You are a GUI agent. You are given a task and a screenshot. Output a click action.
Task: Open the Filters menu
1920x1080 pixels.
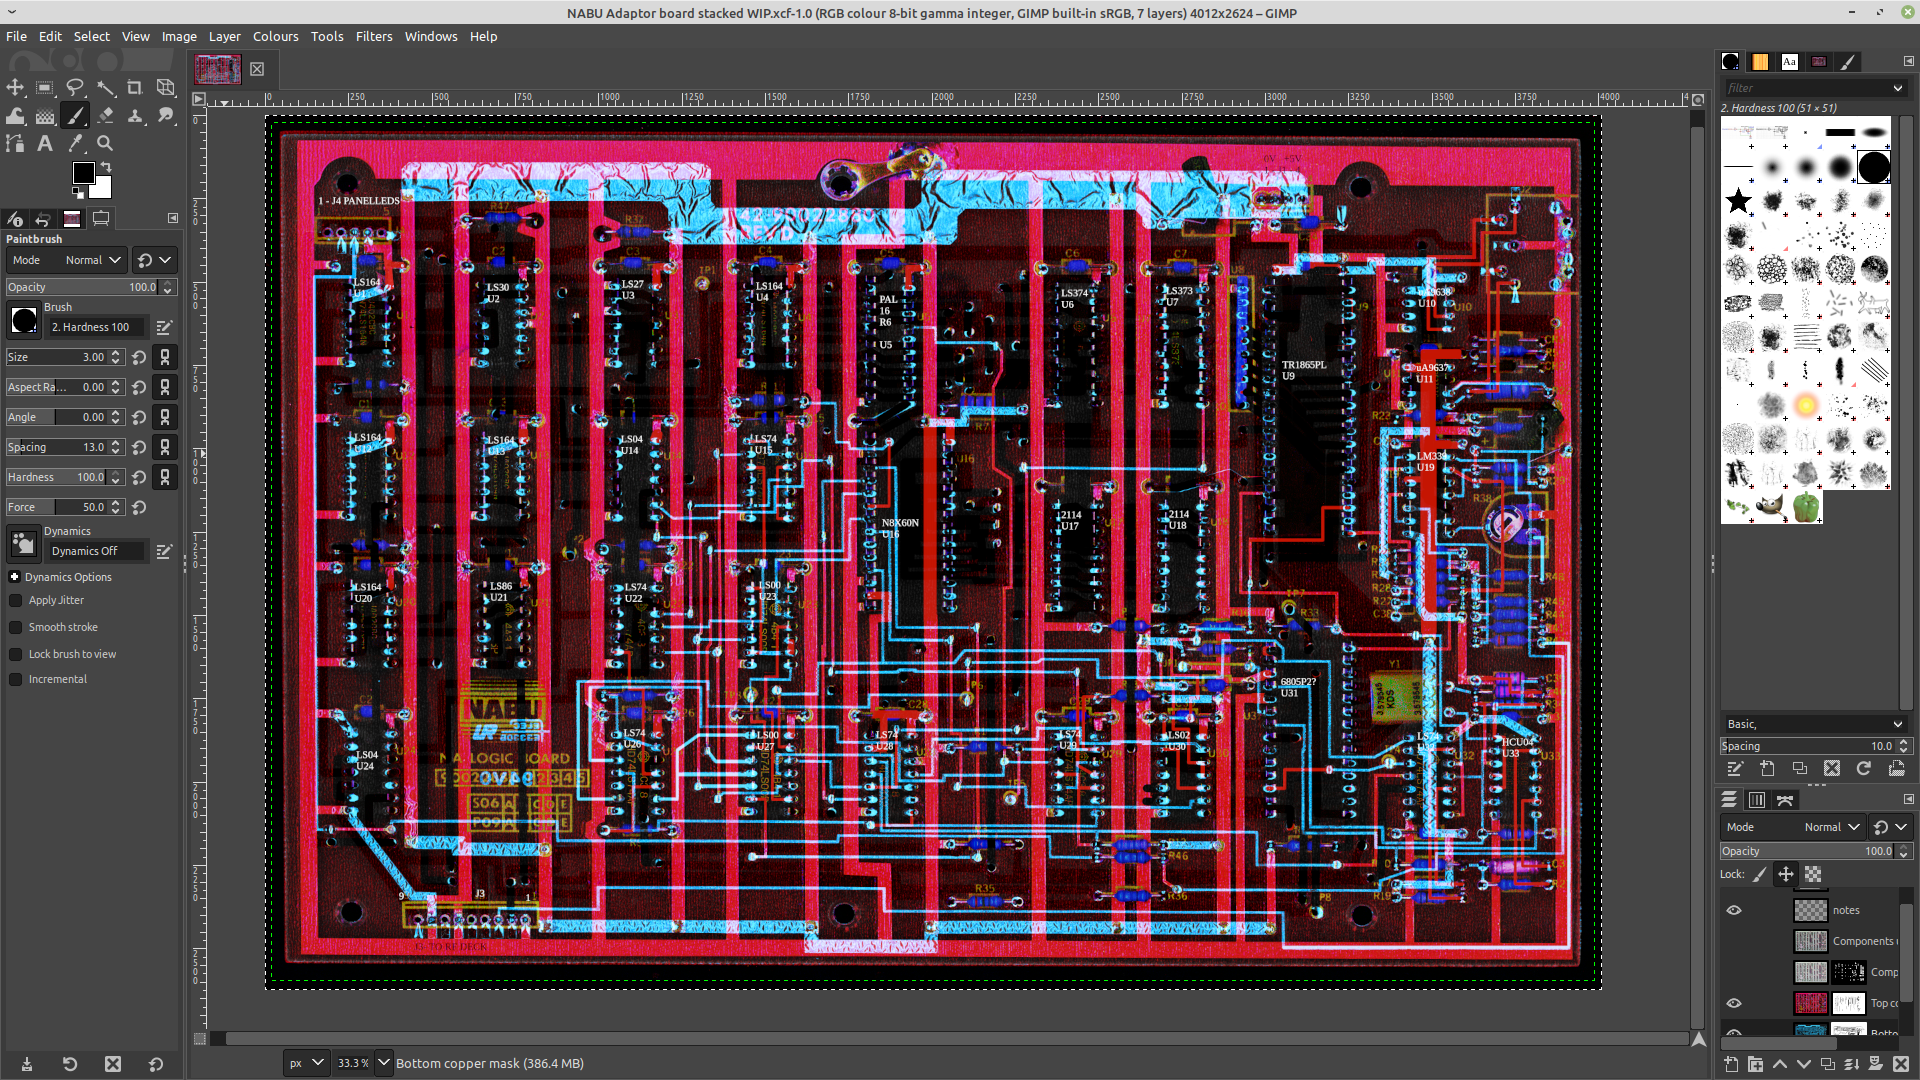point(374,36)
